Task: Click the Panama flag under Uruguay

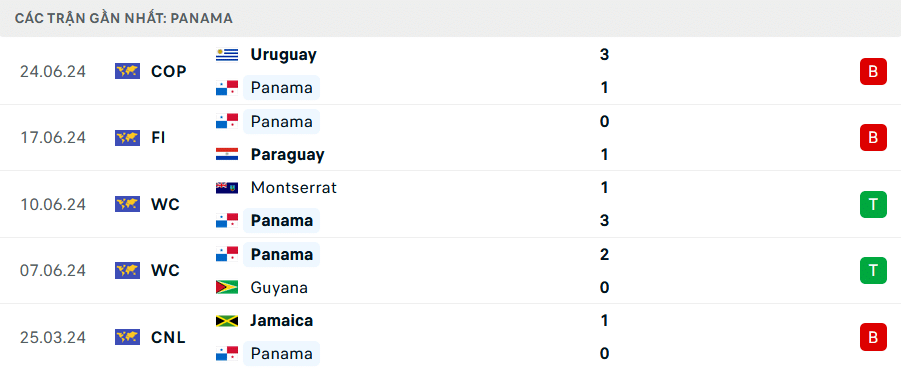Action: [227, 88]
